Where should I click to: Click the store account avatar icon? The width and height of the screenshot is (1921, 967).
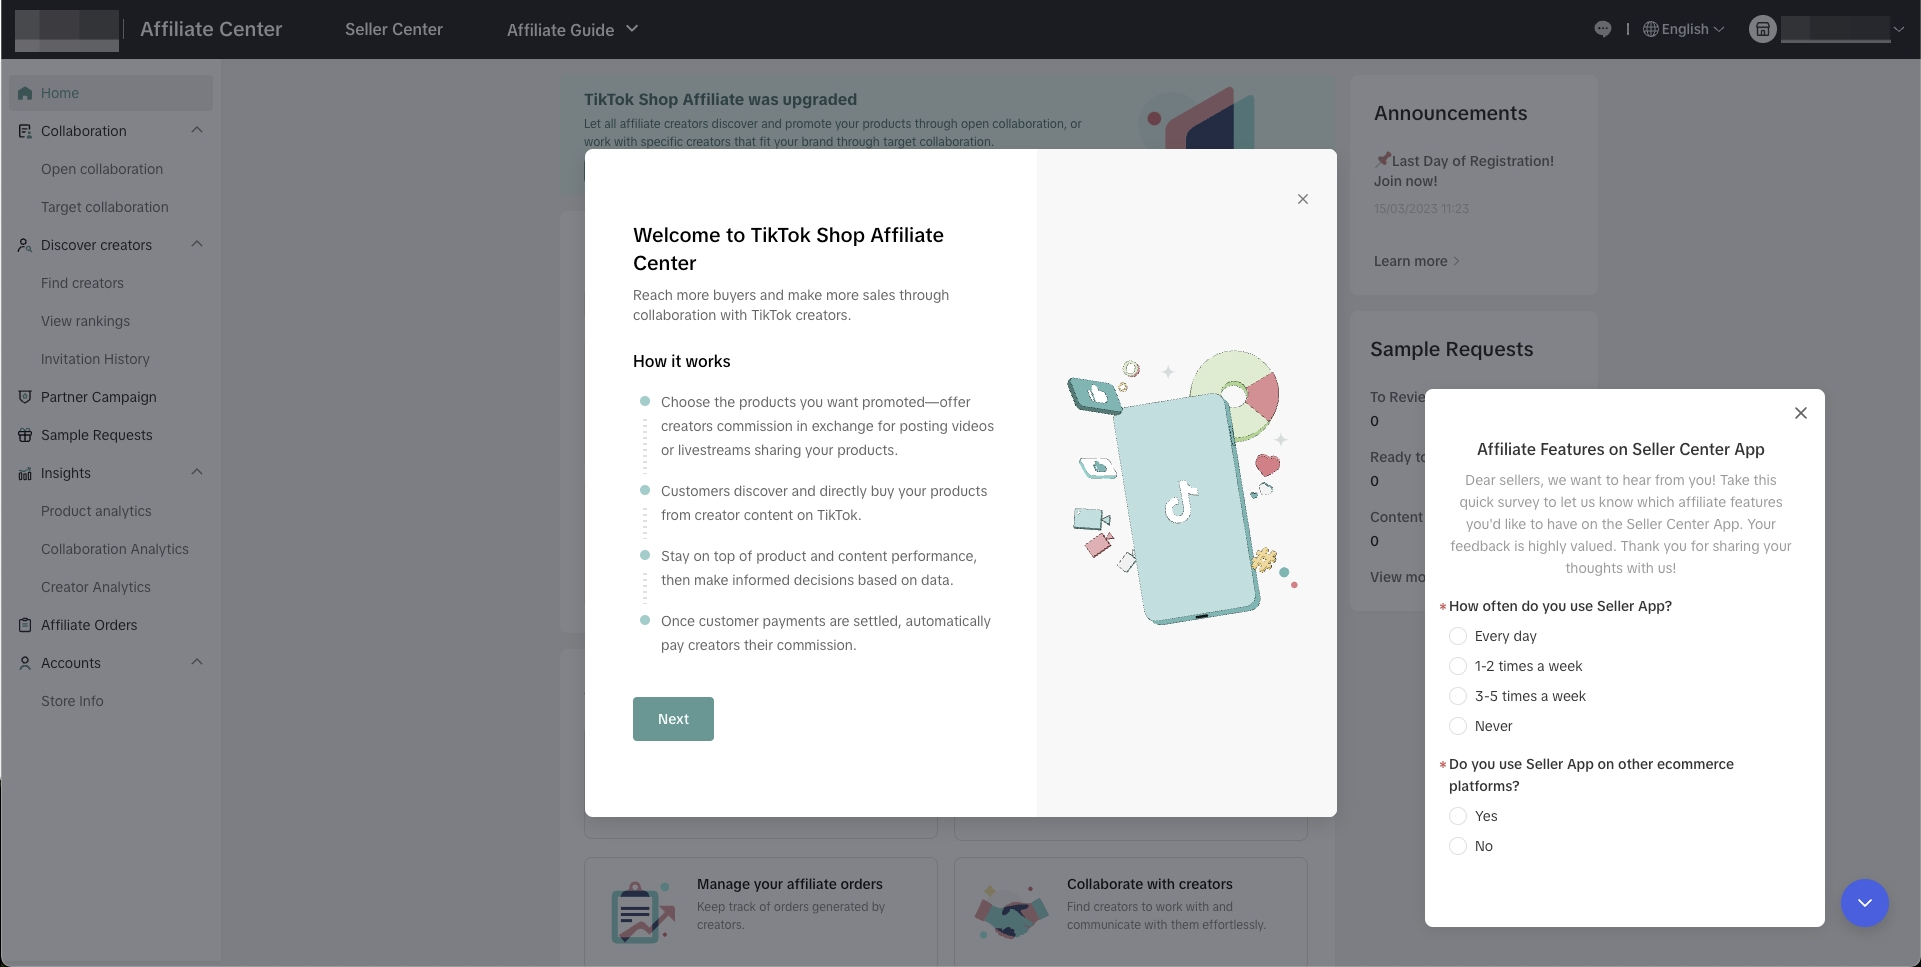(x=1762, y=29)
